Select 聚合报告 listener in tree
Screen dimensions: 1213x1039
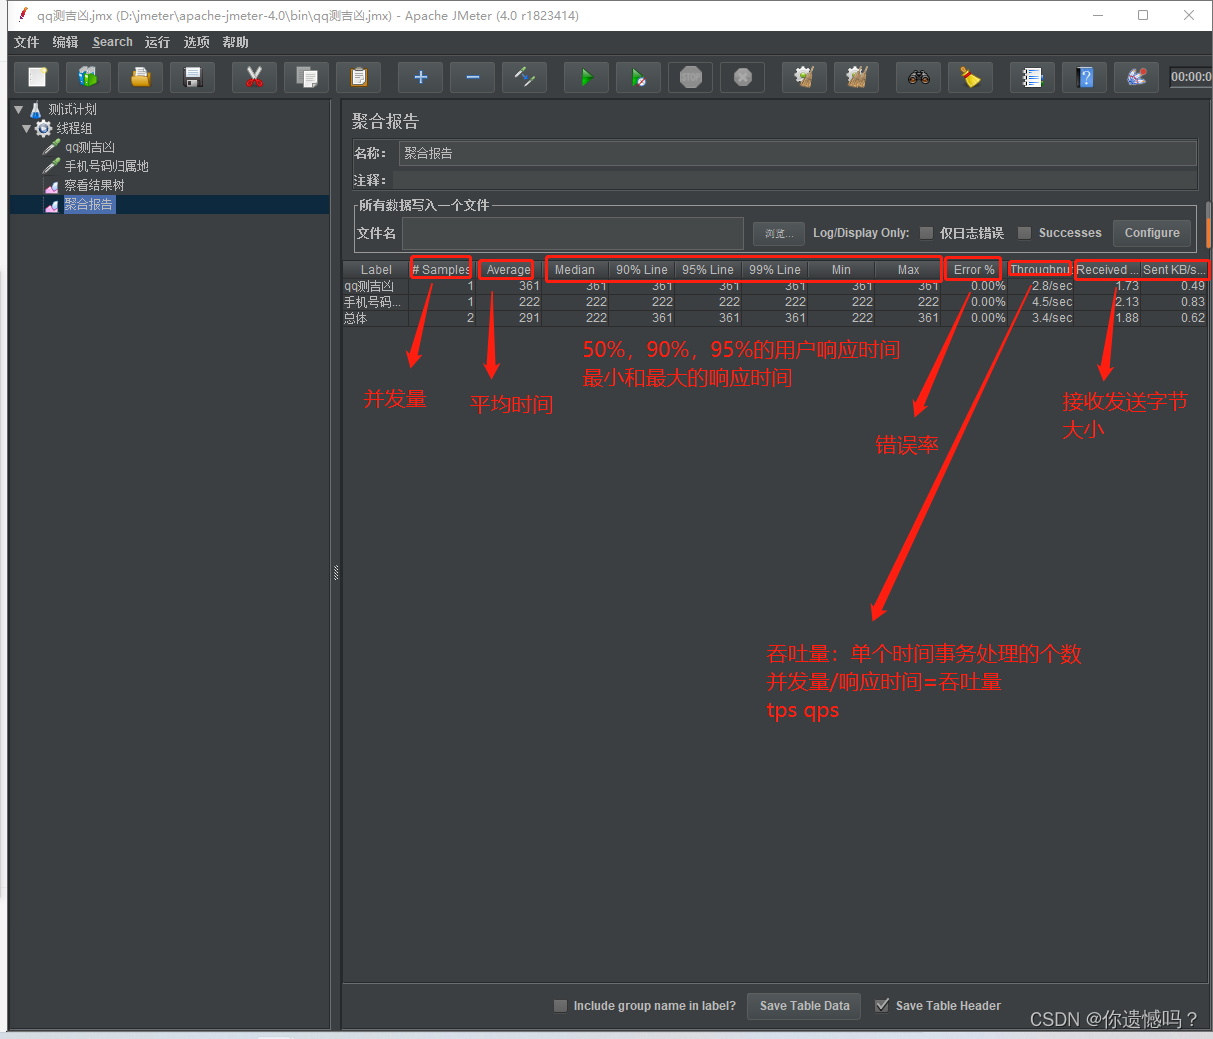88,204
